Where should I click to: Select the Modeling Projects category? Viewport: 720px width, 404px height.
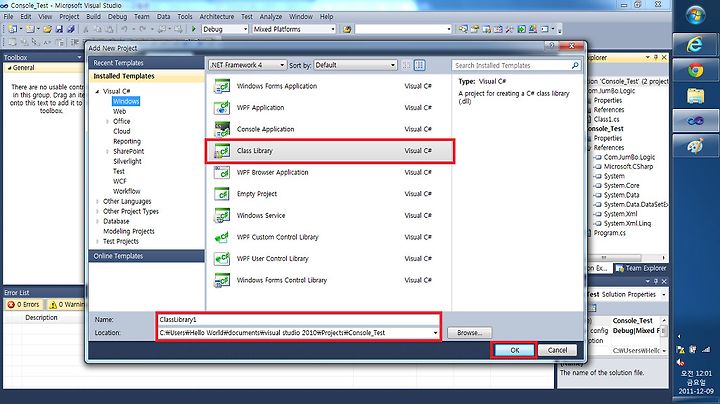129,231
